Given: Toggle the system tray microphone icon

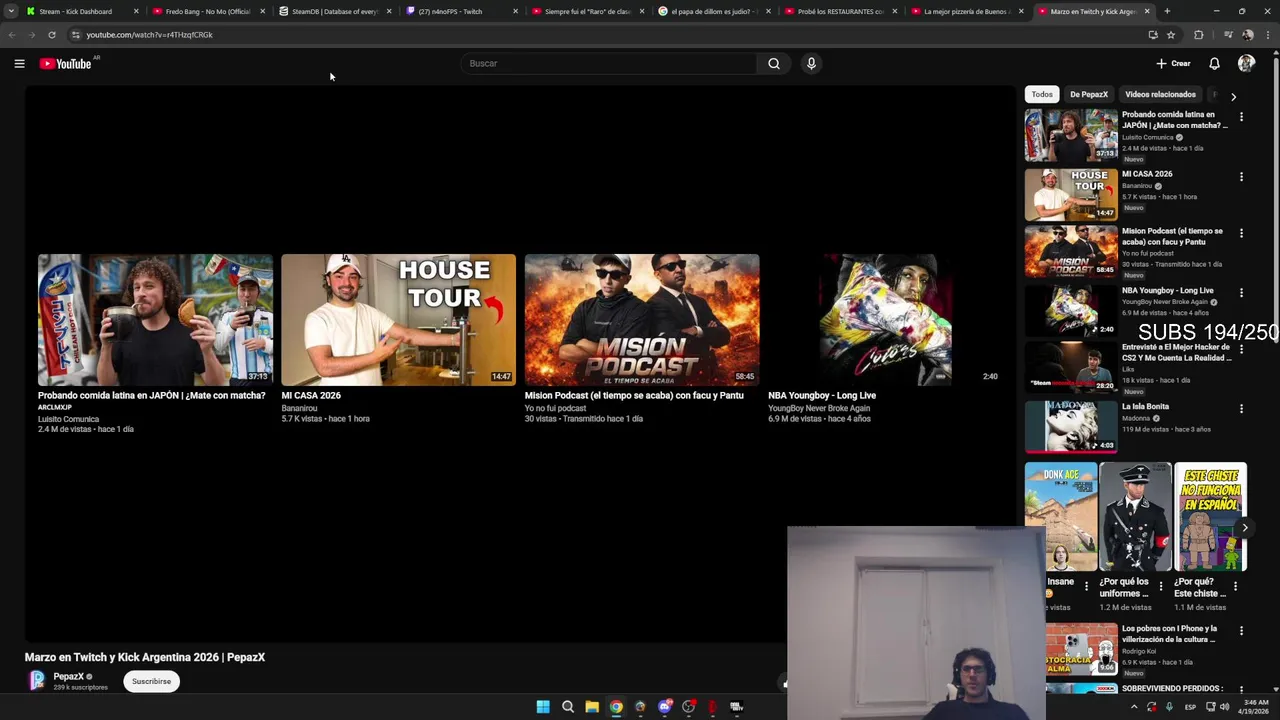Looking at the screenshot, I should click(x=1169, y=707).
